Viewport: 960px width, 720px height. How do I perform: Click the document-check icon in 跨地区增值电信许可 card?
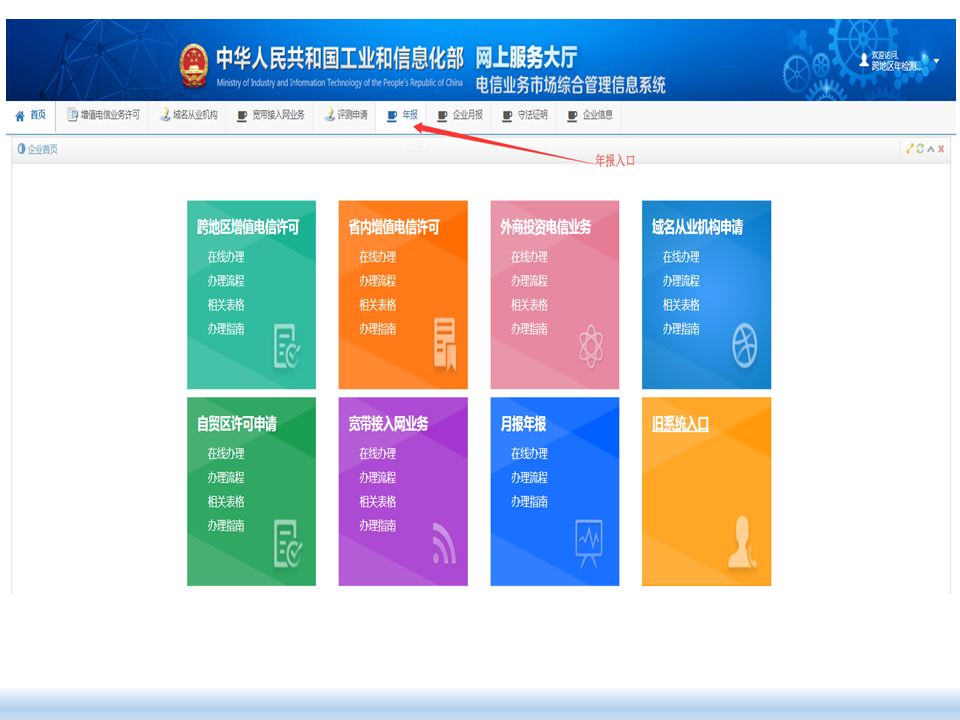pyautogui.click(x=287, y=346)
